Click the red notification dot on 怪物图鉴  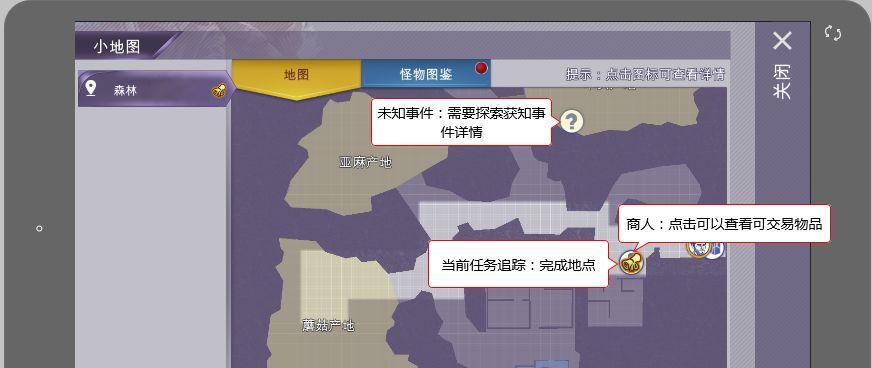[481, 68]
